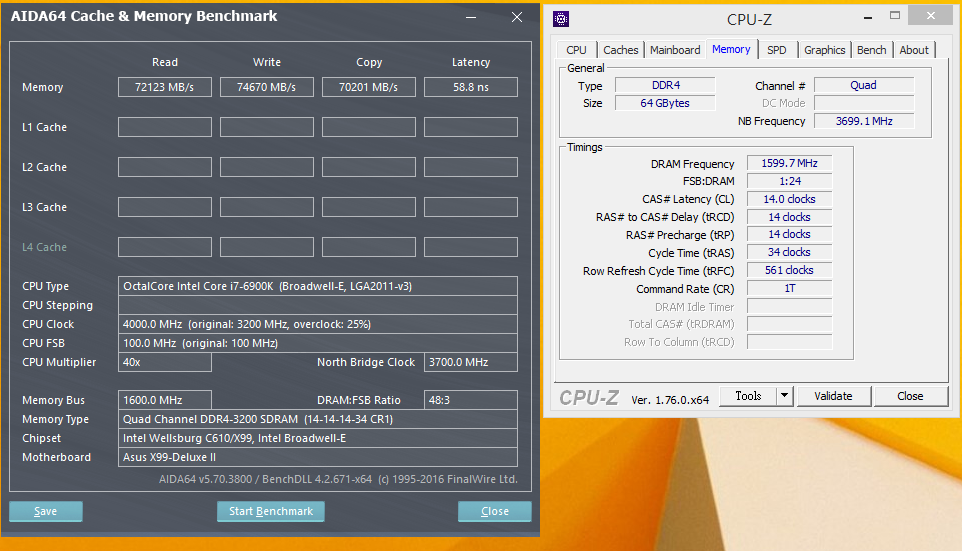The image size is (962, 551).
Task: Minimize the AIDA64 Cache & Memory Benchmark window
Action: 471,17
